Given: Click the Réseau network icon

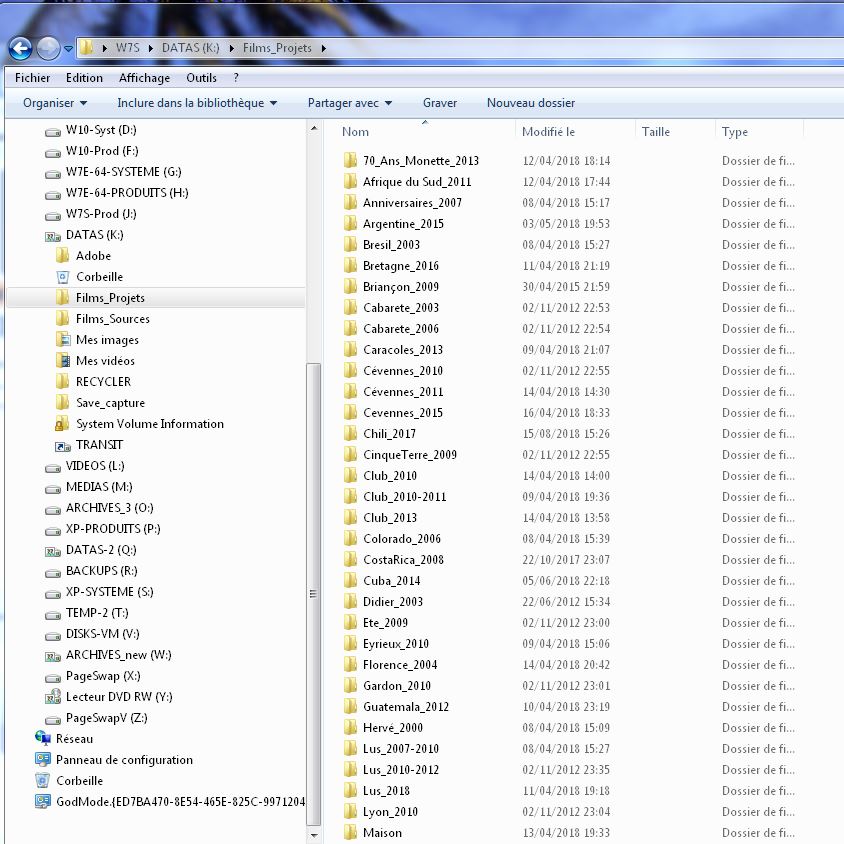Looking at the screenshot, I should coord(43,738).
